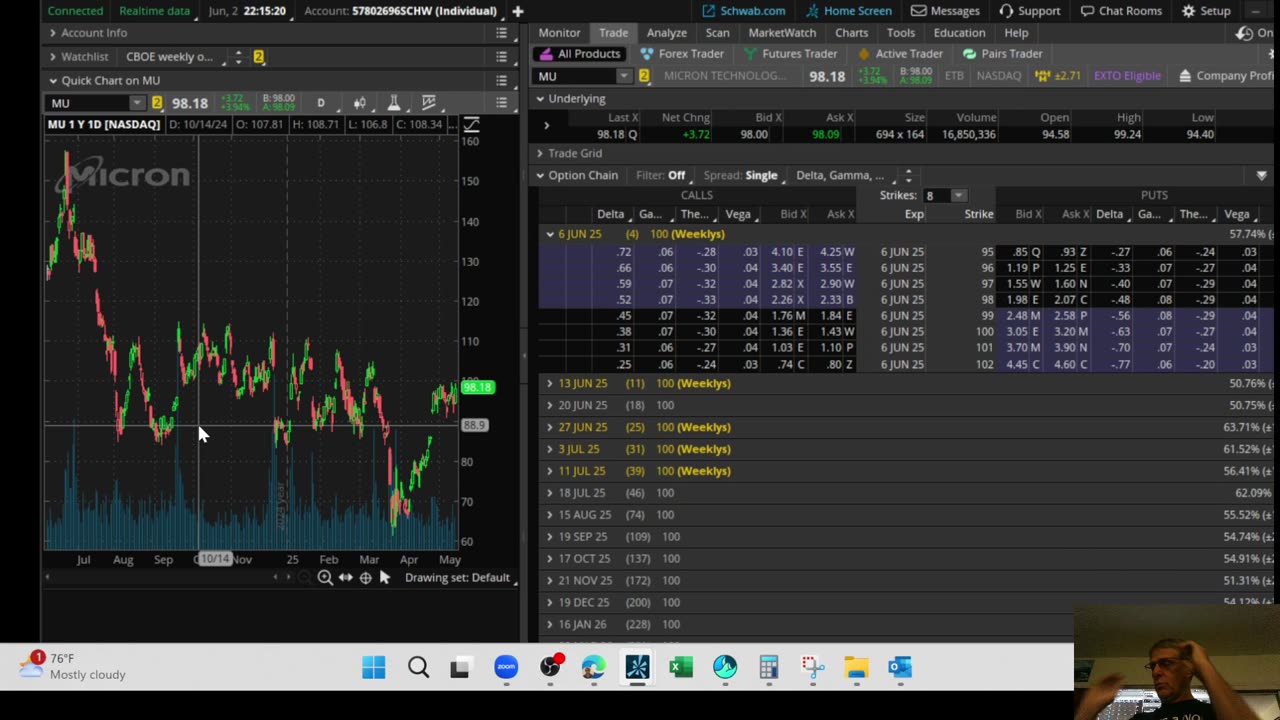The image size is (1280, 720).
Task: Expand 20 JUN 25 option series
Action: [x=549, y=405]
